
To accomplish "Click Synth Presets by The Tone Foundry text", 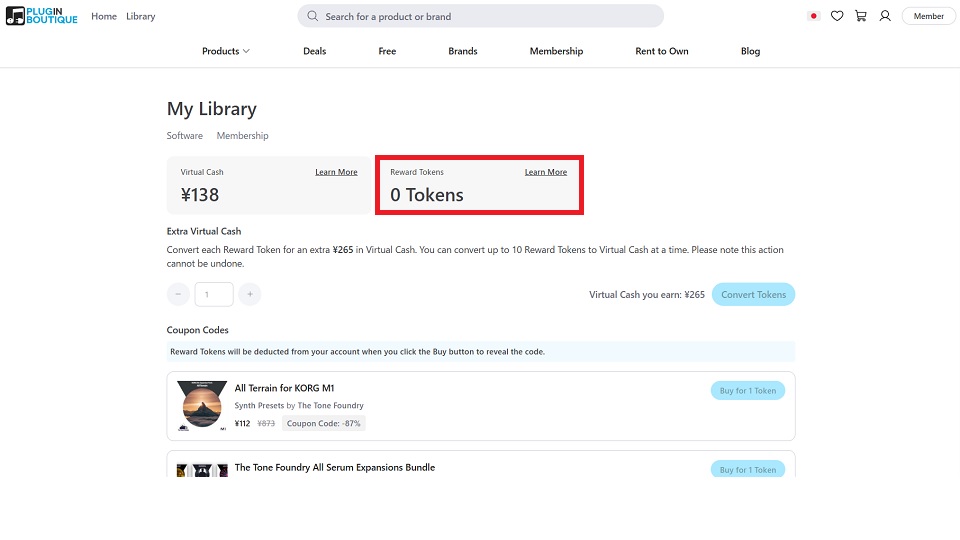I will [299, 405].
